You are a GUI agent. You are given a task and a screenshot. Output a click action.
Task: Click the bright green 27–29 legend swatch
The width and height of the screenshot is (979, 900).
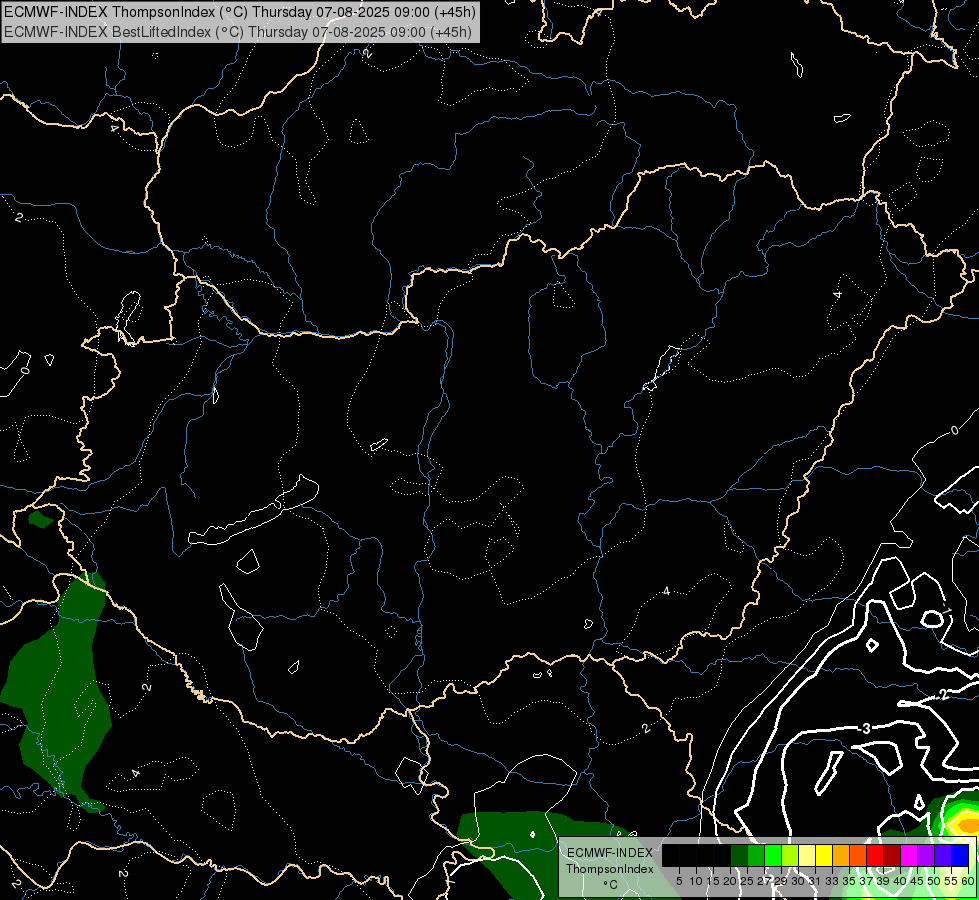773,856
